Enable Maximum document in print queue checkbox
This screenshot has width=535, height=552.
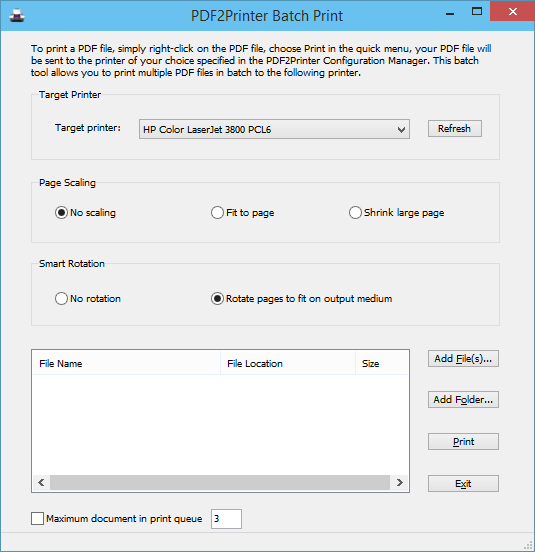tap(37, 519)
